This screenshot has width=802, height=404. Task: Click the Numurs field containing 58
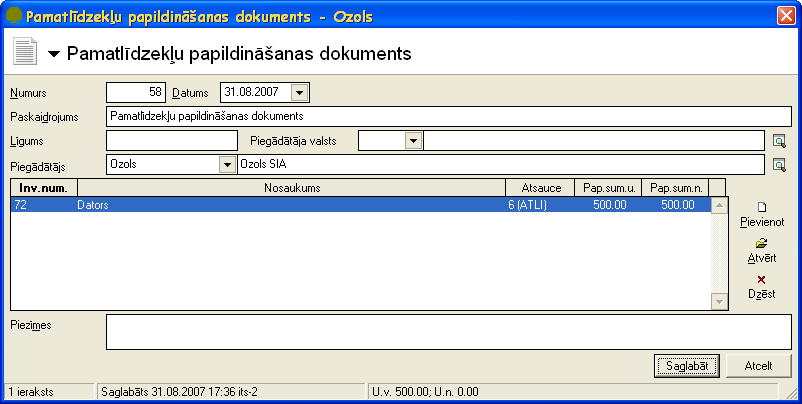coord(136,93)
